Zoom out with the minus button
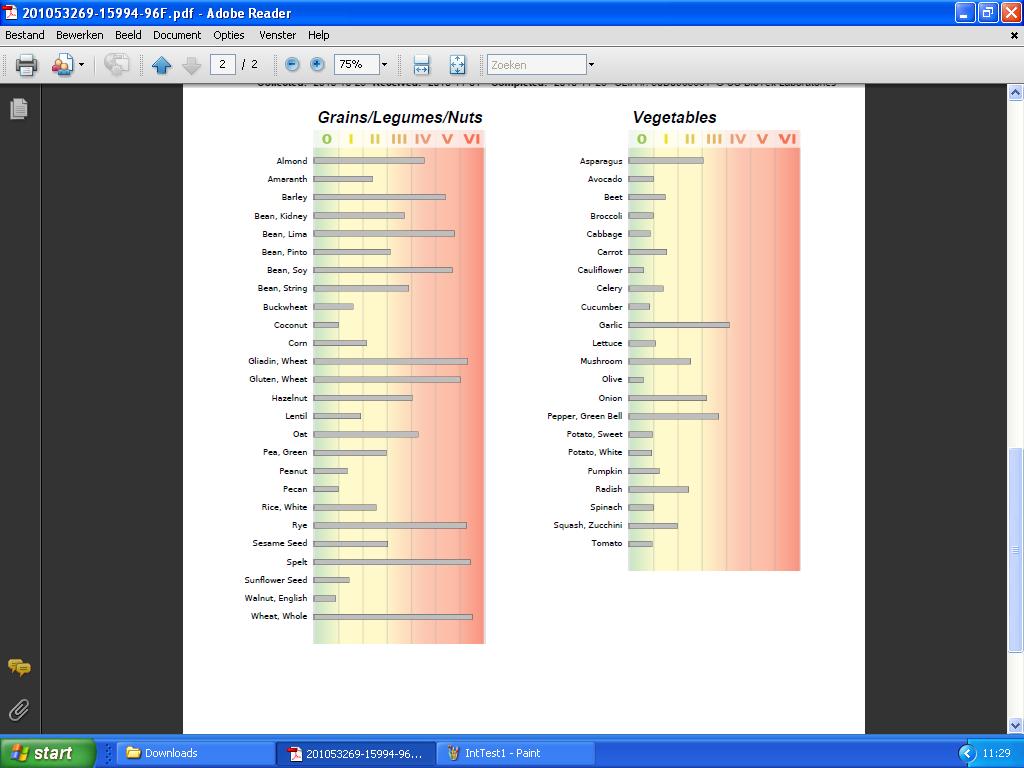 pyautogui.click(x=292, y=64)
